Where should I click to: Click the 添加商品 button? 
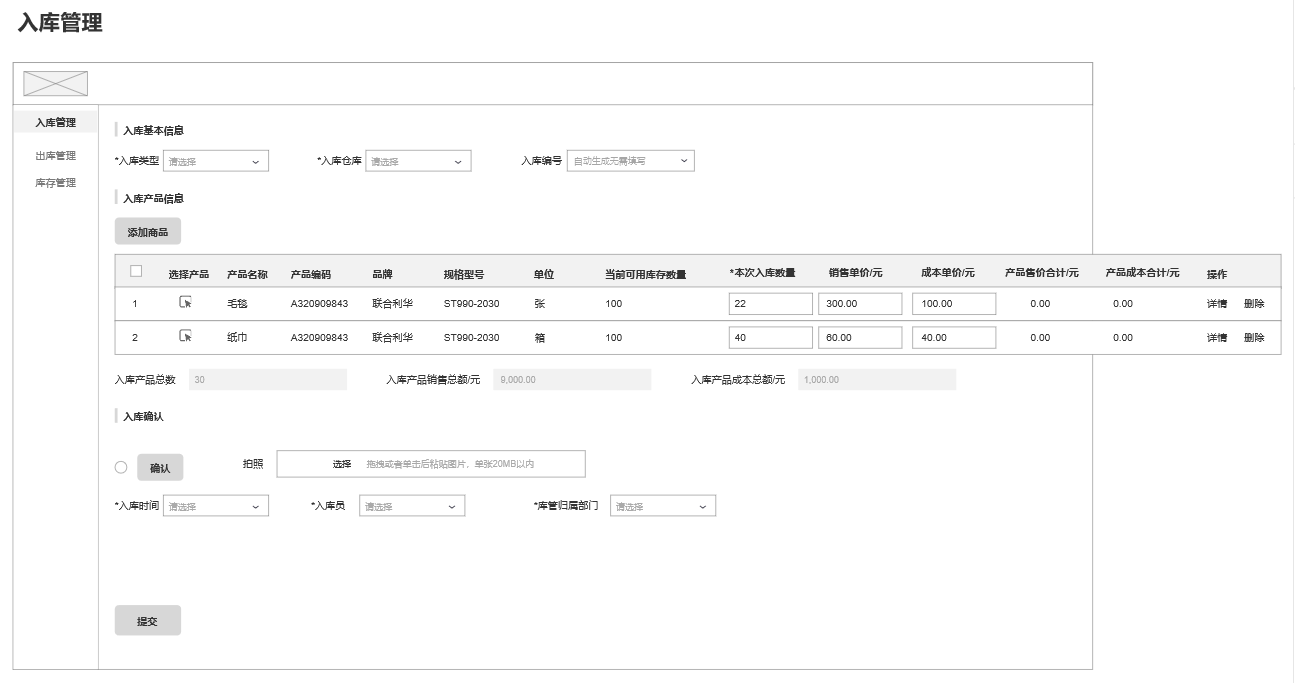pos(147,232)
